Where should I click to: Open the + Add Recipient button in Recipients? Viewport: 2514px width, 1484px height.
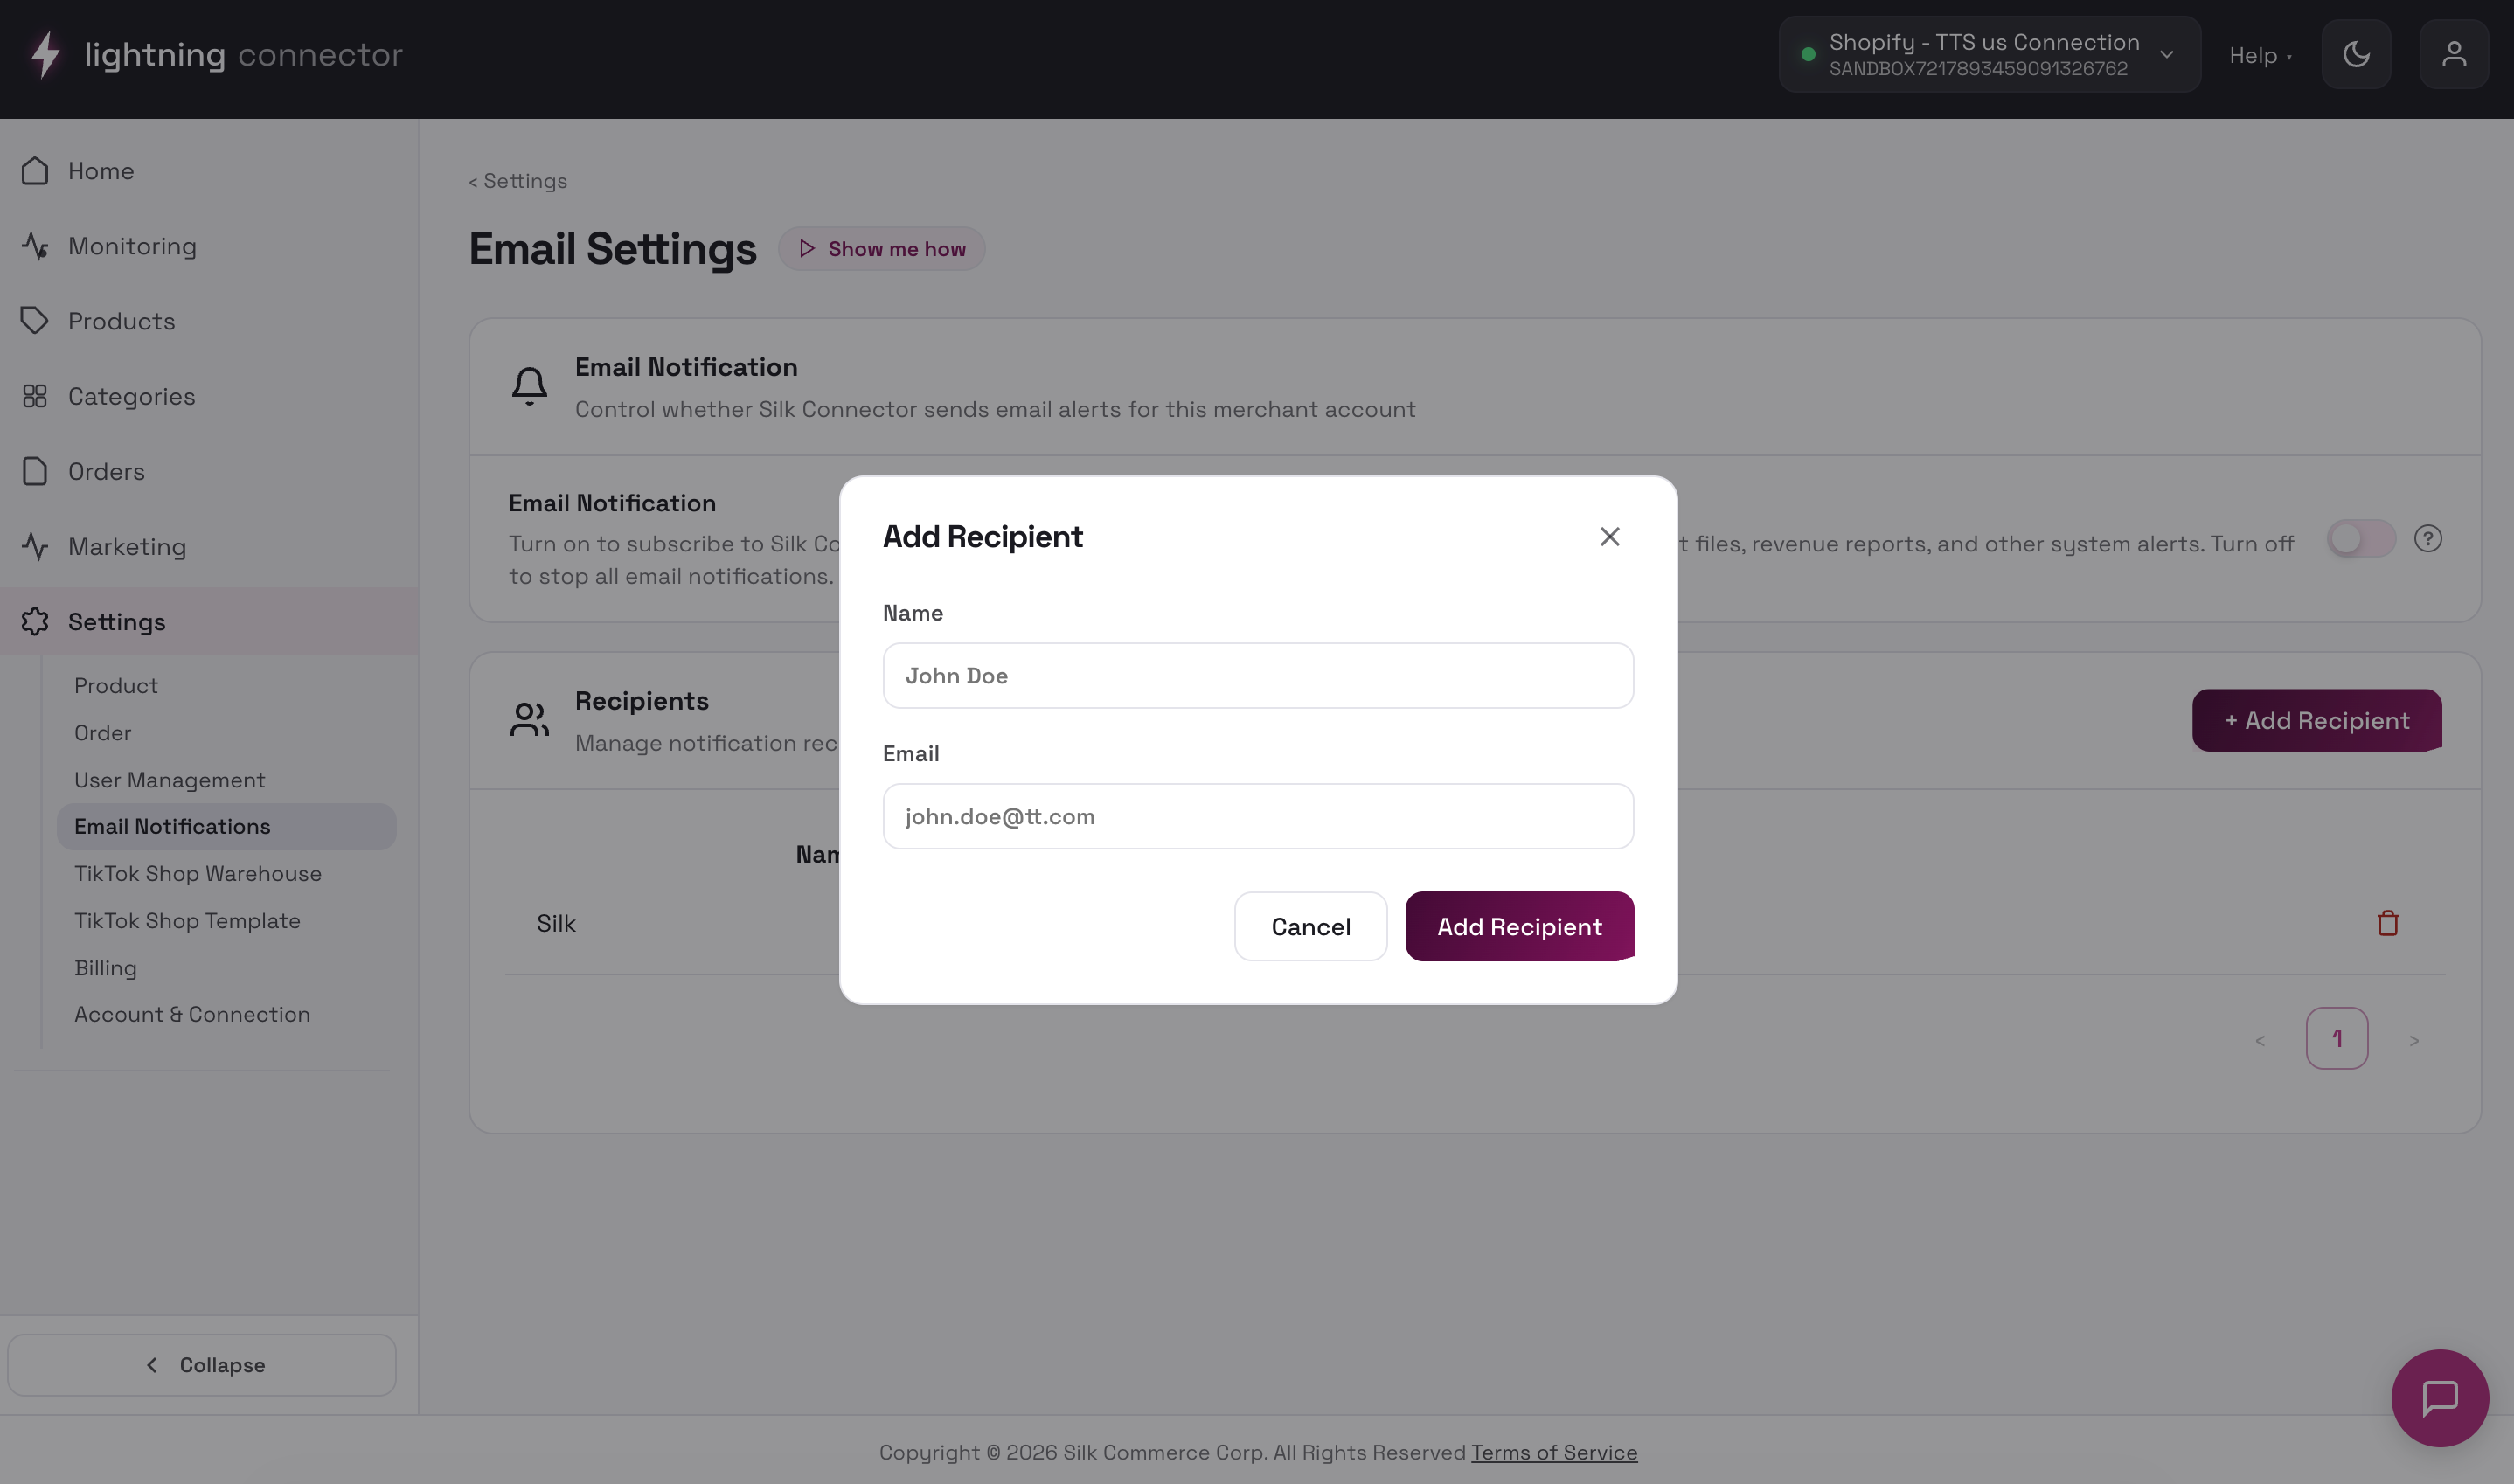[2316, 721]
